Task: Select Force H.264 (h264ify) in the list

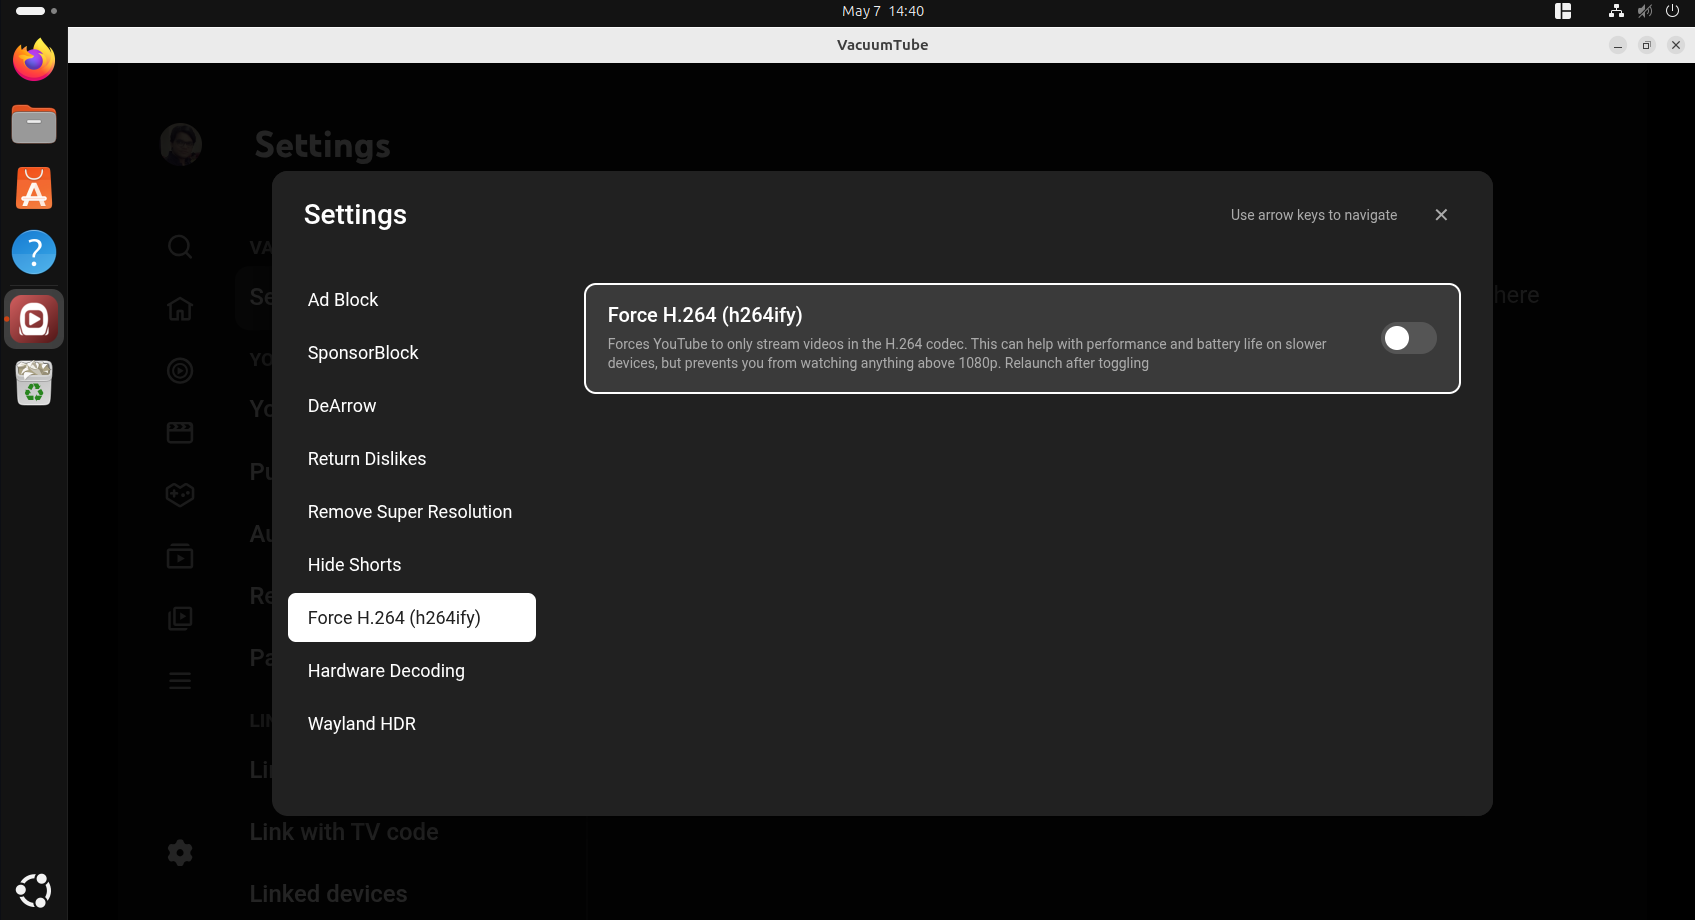Action: click(x=412, y=618)
